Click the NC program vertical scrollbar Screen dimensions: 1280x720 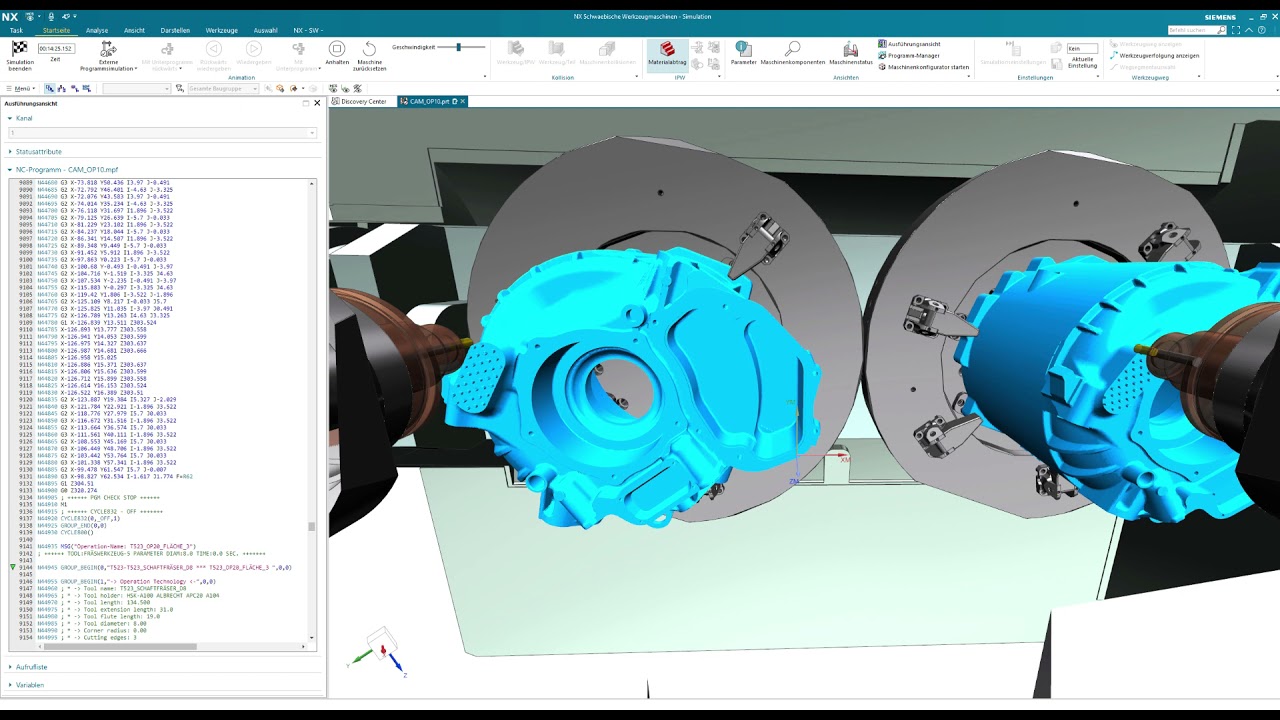(x=312, y=410)
